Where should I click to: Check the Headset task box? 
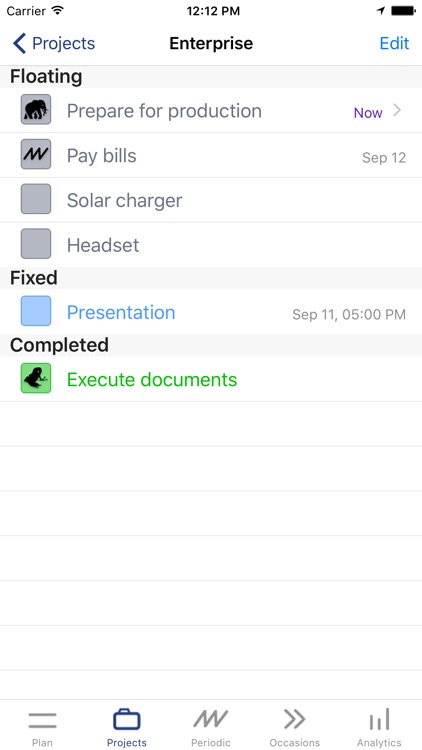pos(36,244)
